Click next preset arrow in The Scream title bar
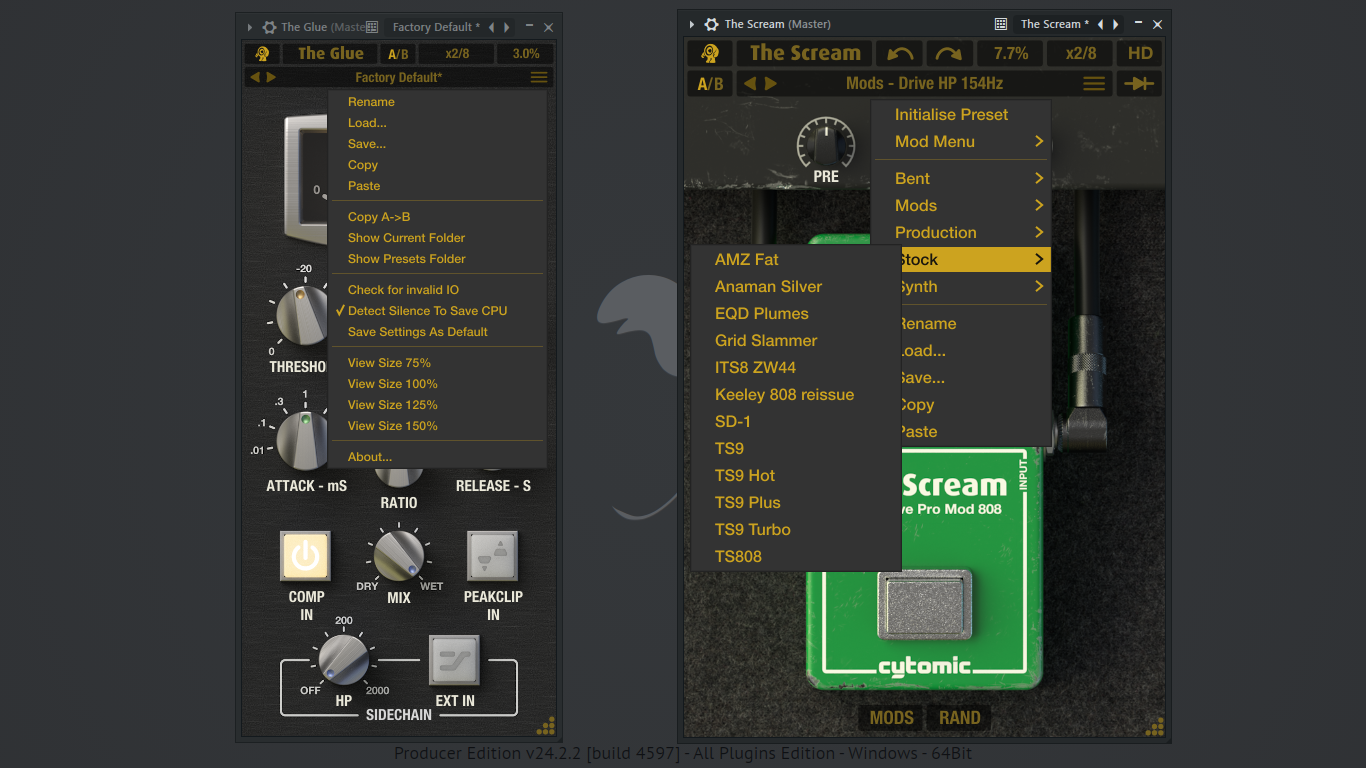This screenshot has height=768, width=1366. coord(1116,24)
